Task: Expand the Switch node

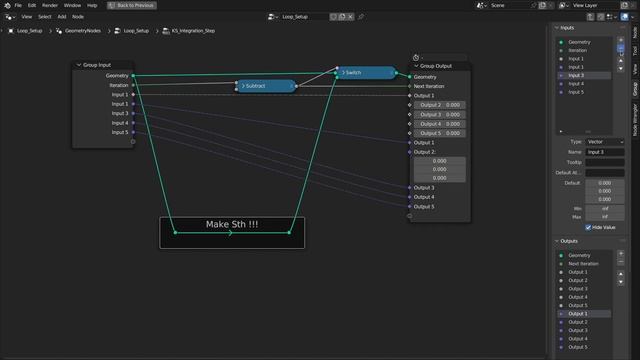Action: [x=344, y=73]
